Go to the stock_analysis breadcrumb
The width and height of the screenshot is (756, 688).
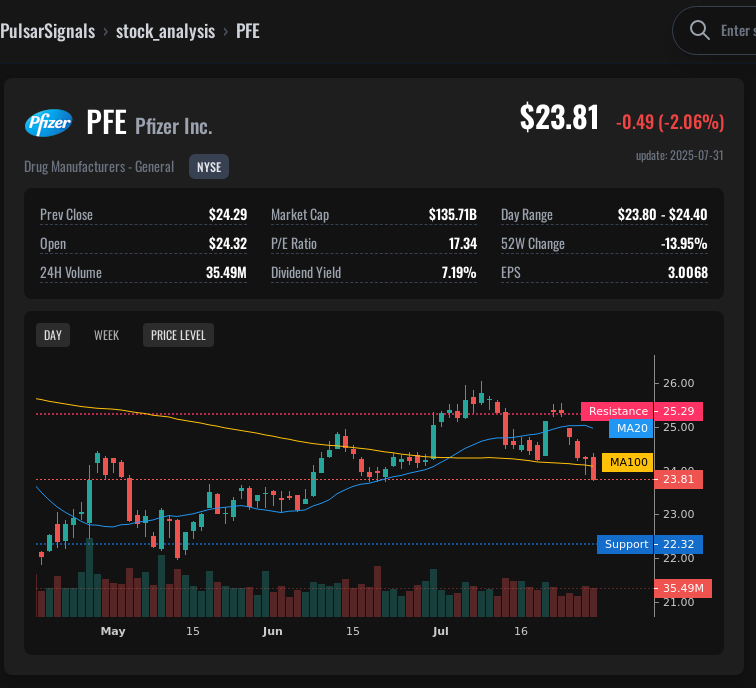(165, 31)
